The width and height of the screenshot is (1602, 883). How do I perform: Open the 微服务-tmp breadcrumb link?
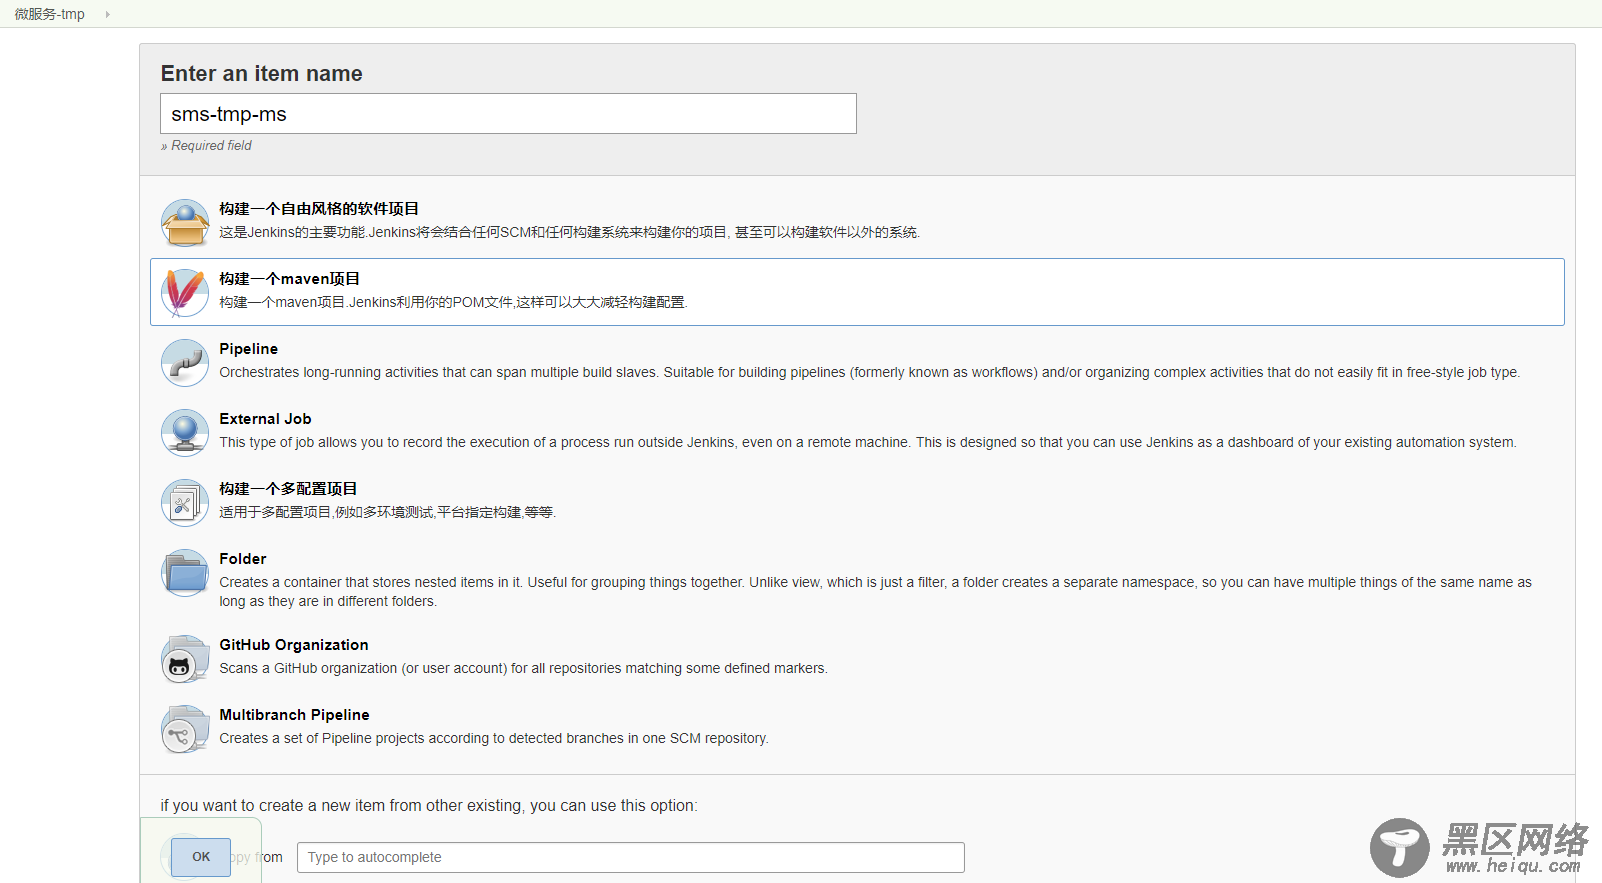50,14
